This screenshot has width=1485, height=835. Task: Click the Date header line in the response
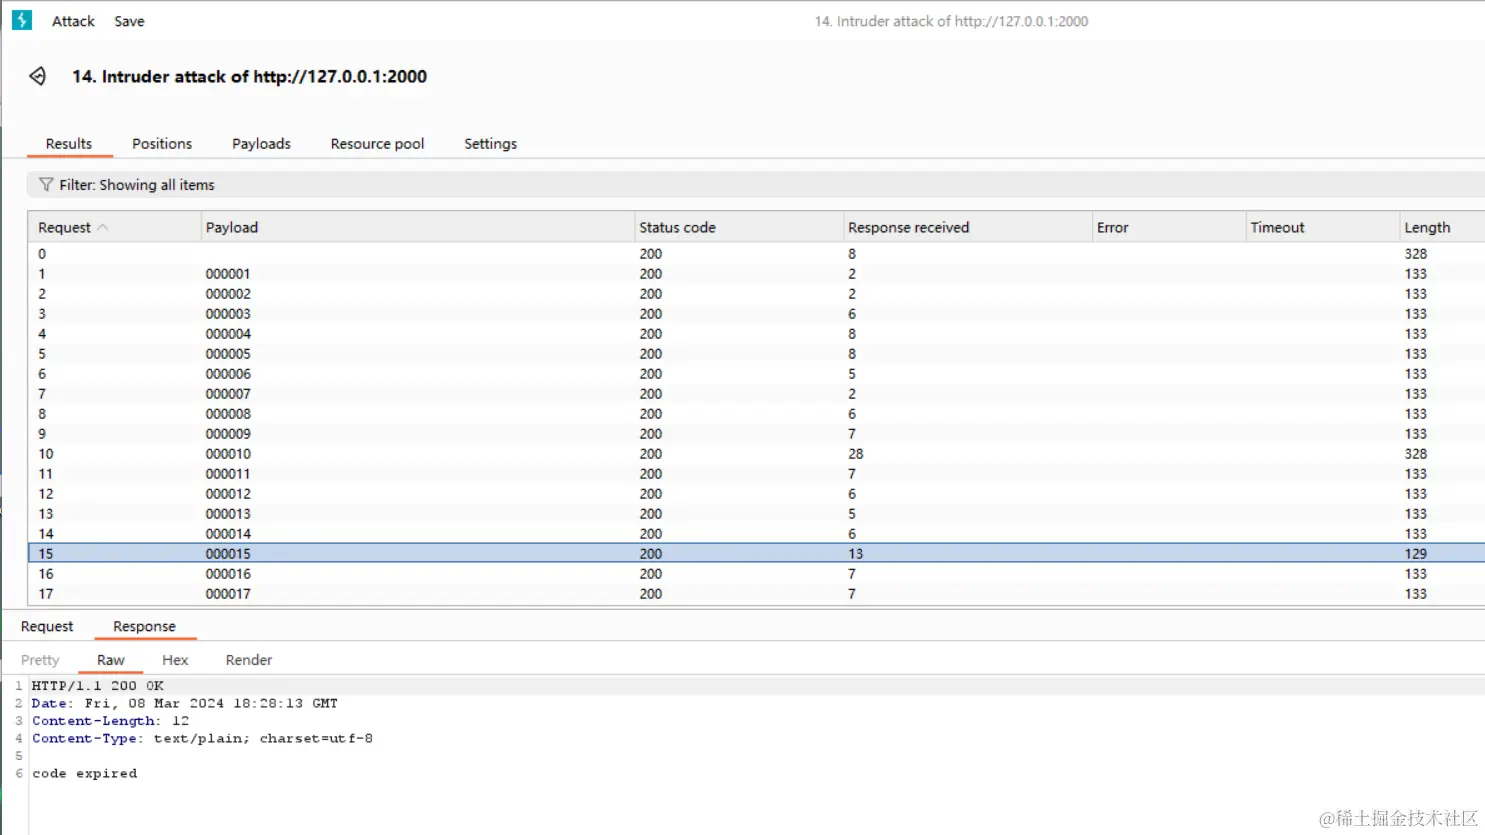pos(184,703)
